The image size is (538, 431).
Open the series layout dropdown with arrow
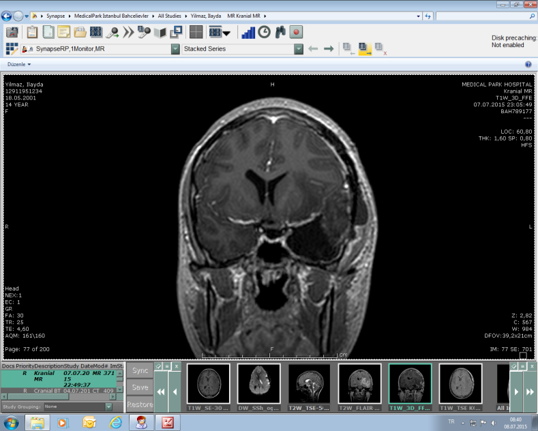[x=219, y=32]
